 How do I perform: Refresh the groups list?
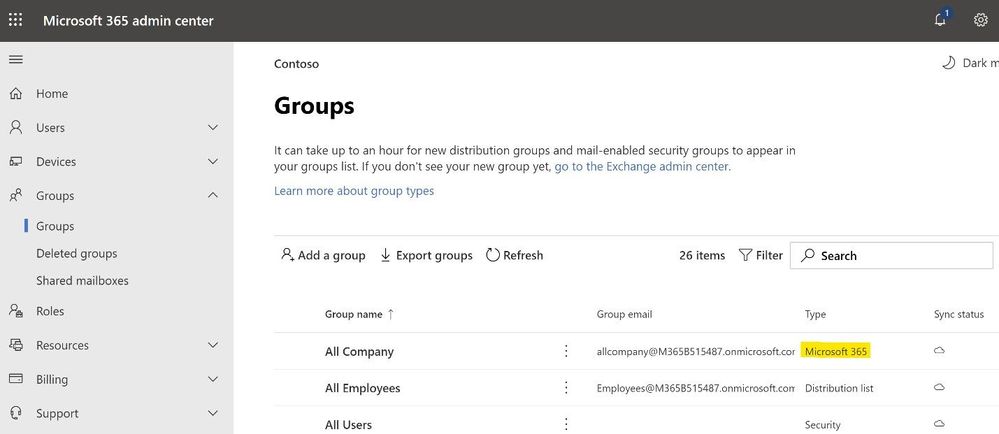tap(515, 255)
